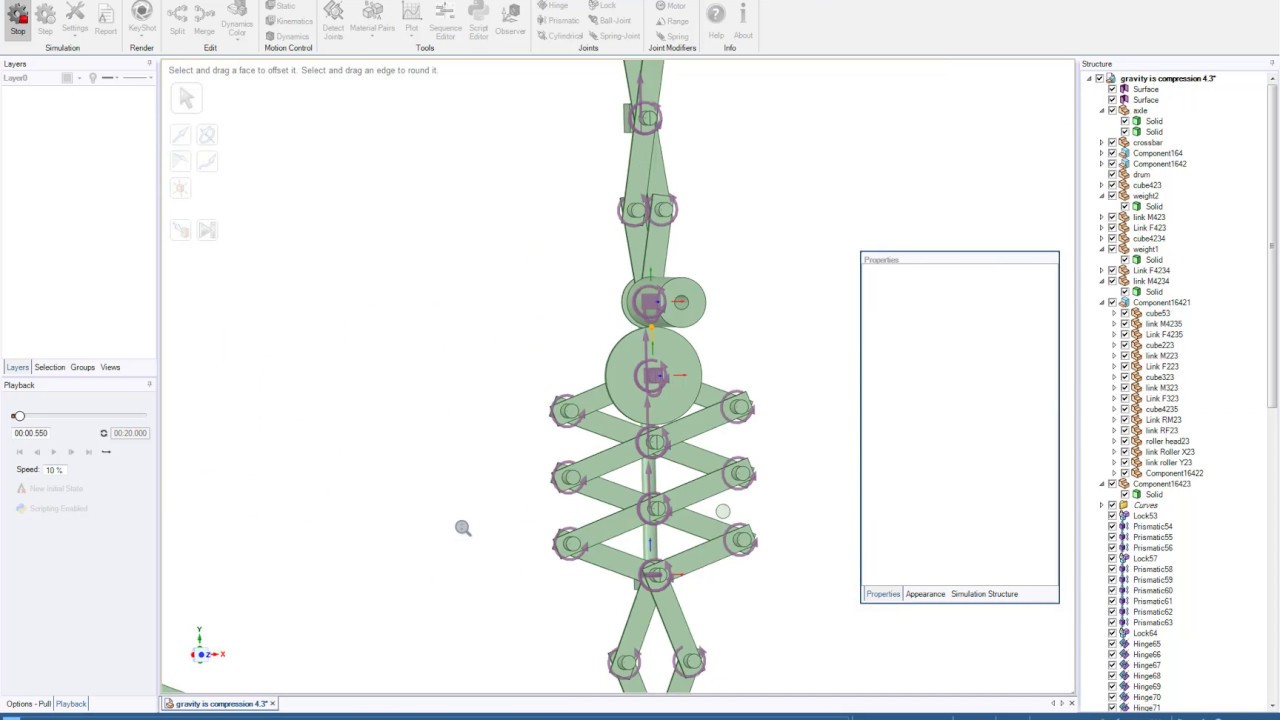Open the Dynamics Color tool
The width and height of the screenshot is (1280, 720).
click(237, 20)
